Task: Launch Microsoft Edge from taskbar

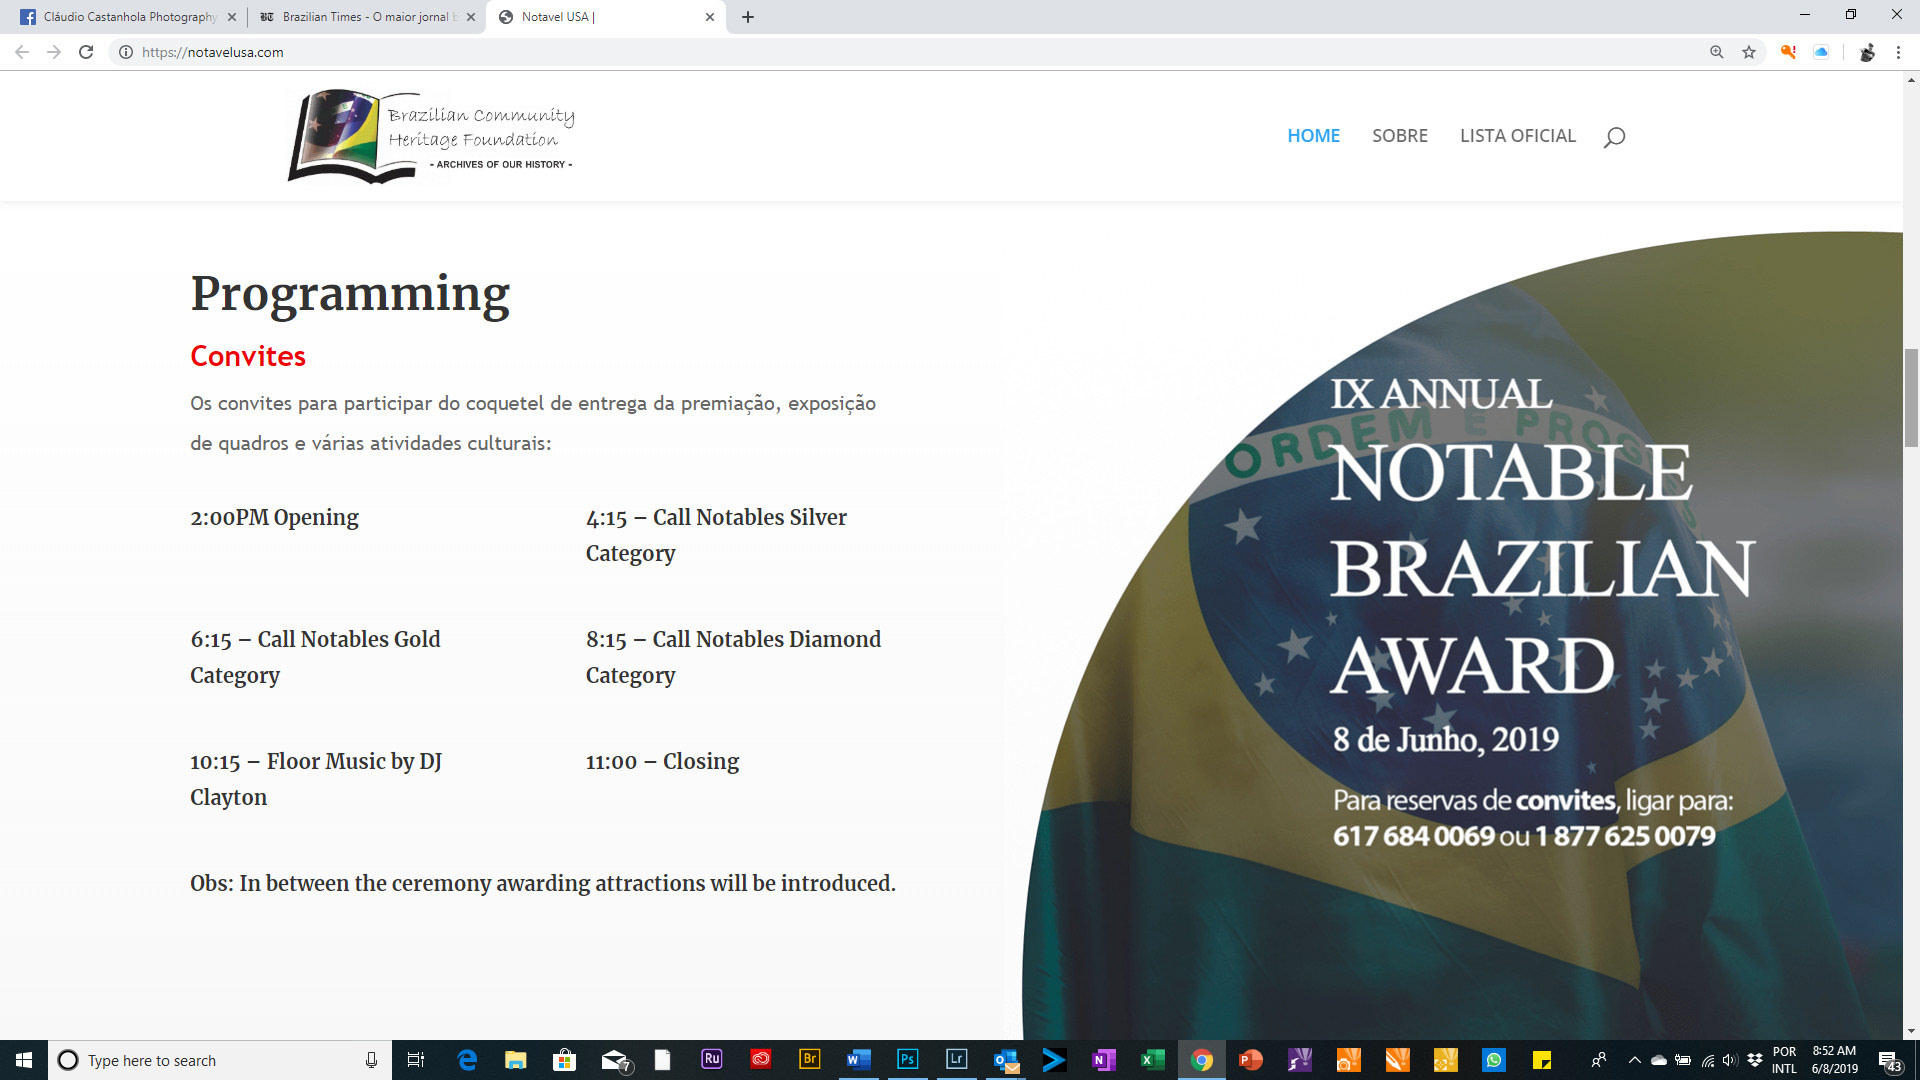Action: click(x=466, y=1060)
